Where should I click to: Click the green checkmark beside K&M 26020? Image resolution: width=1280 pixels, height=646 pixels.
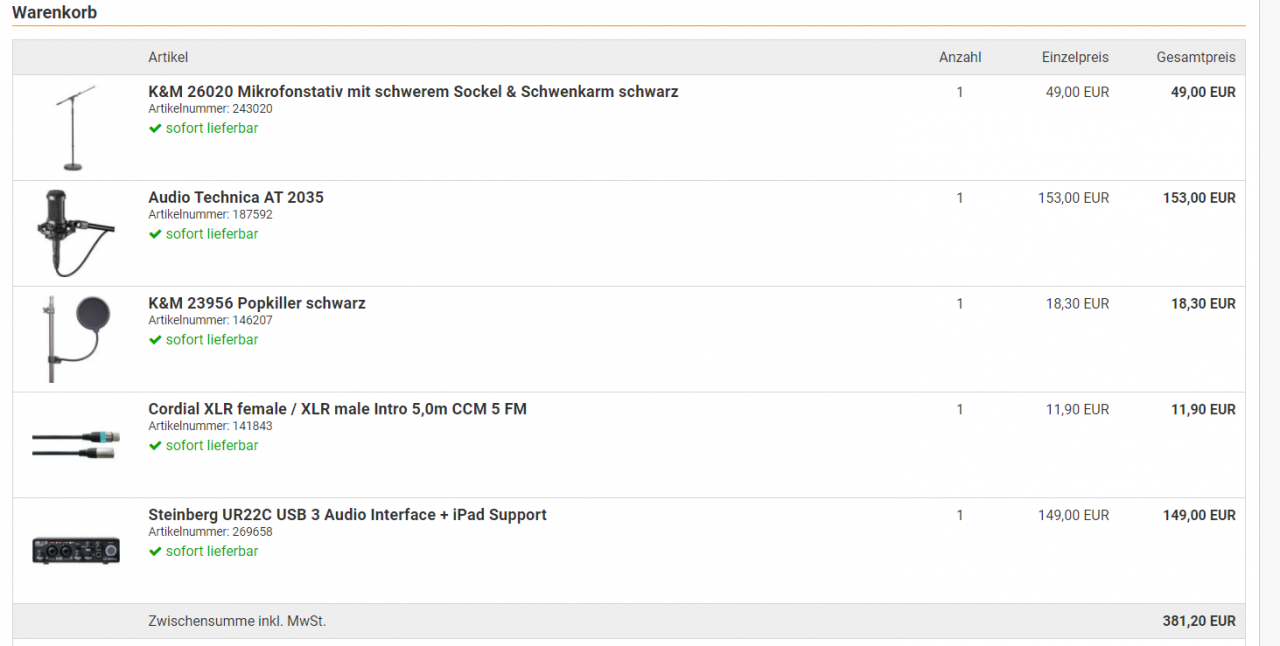(x=155, y=128)
